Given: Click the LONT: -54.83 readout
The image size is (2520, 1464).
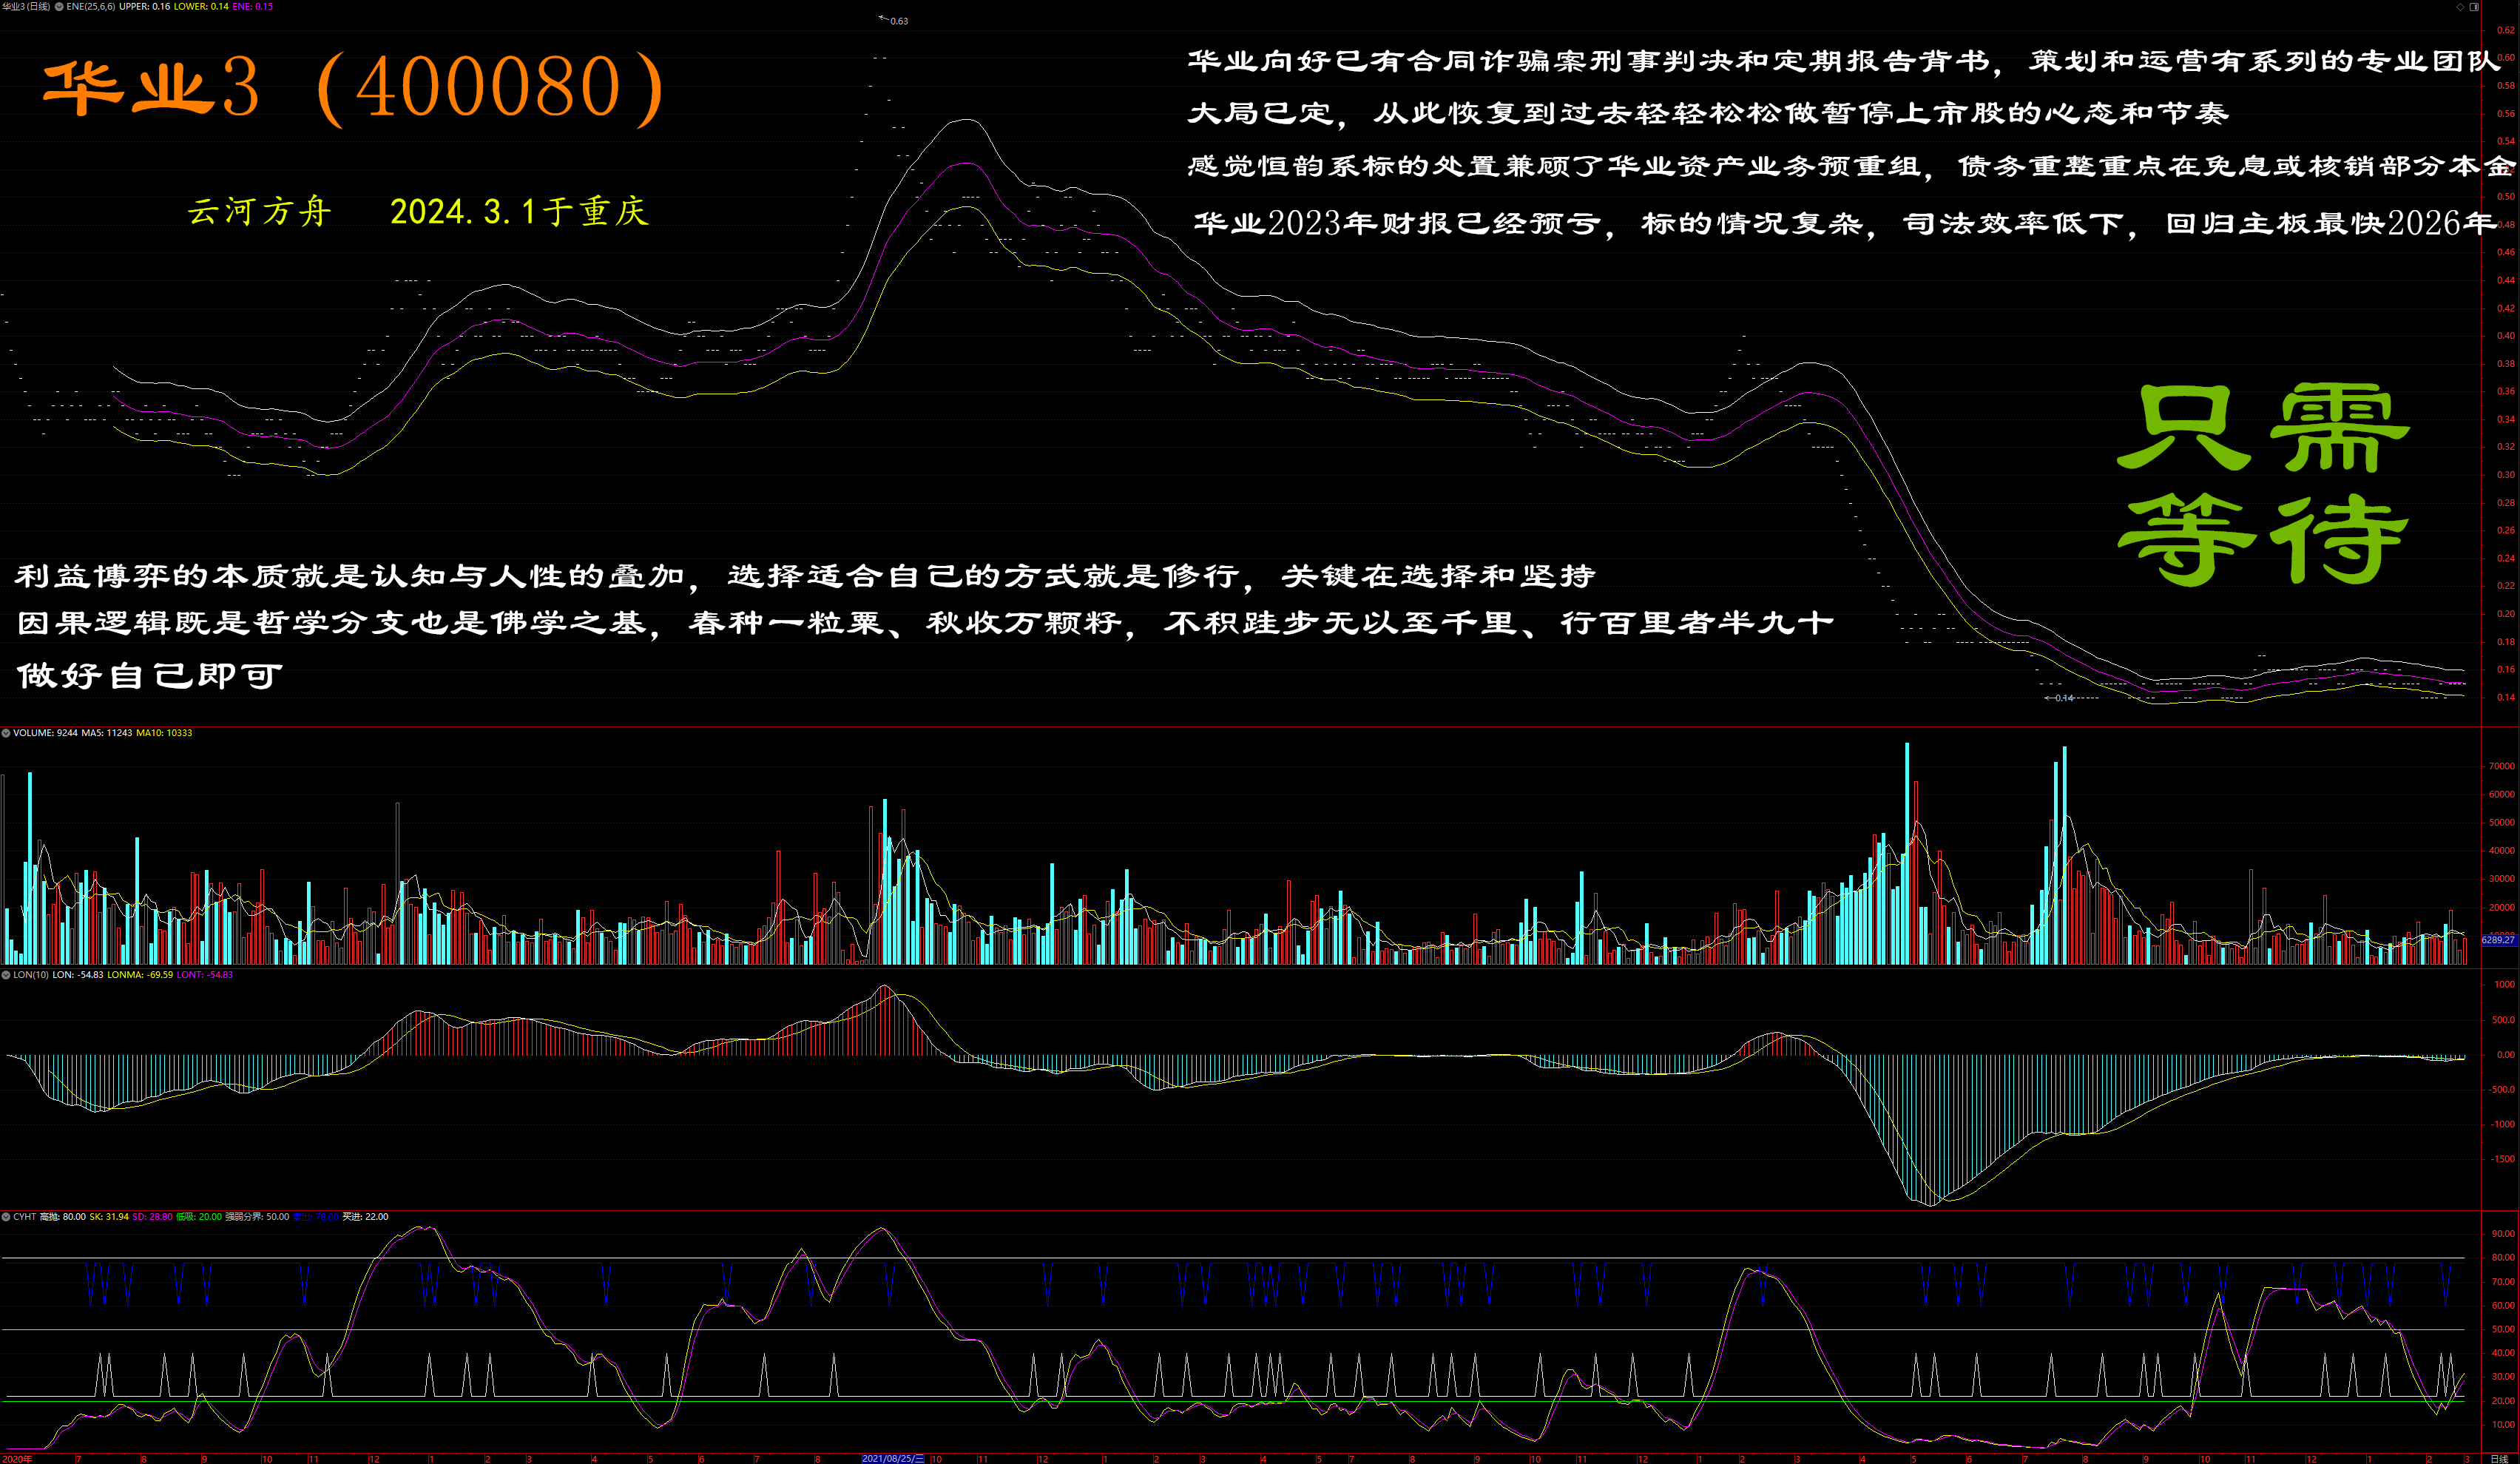Looking at the screenshot, I should 205,975.
